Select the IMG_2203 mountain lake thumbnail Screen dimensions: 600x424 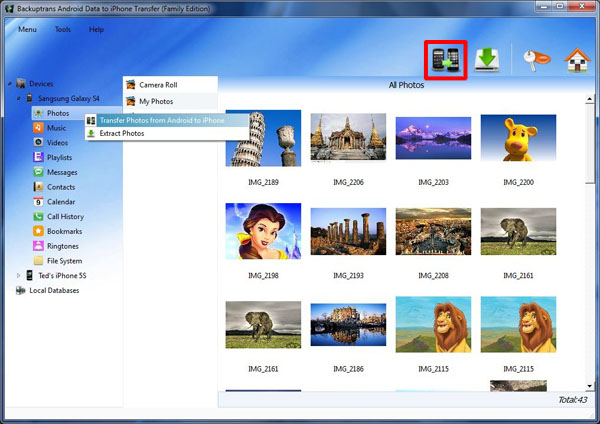[433, 138]
